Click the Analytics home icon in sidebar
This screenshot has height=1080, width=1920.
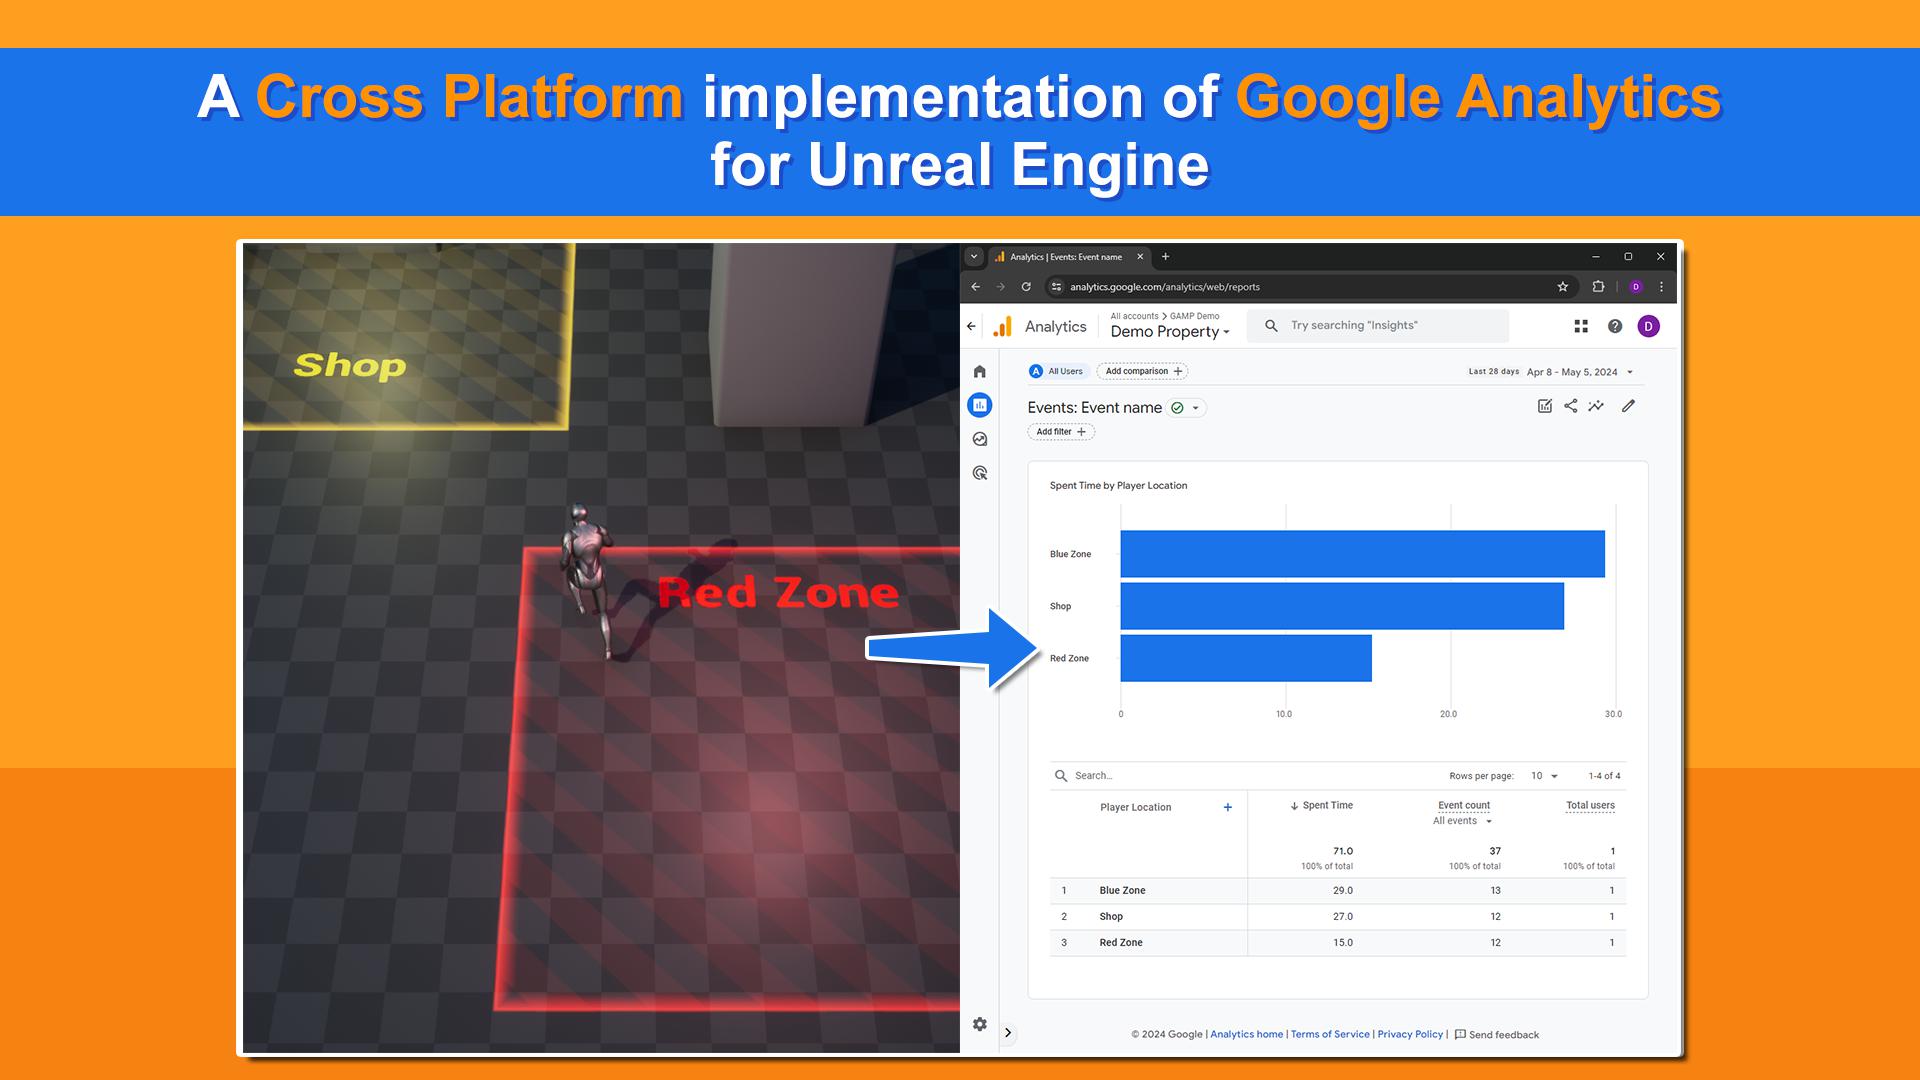coord(978,371)
